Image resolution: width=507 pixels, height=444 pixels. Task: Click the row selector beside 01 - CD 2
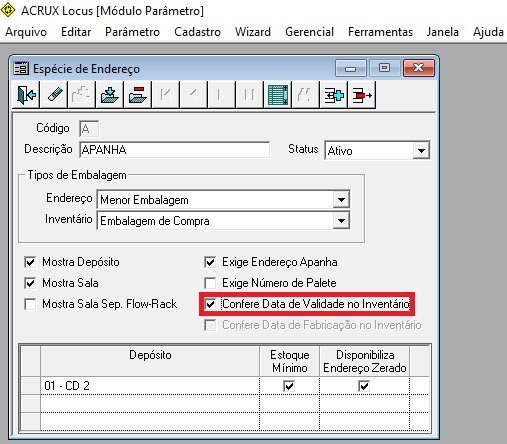(x=31, y=386)
